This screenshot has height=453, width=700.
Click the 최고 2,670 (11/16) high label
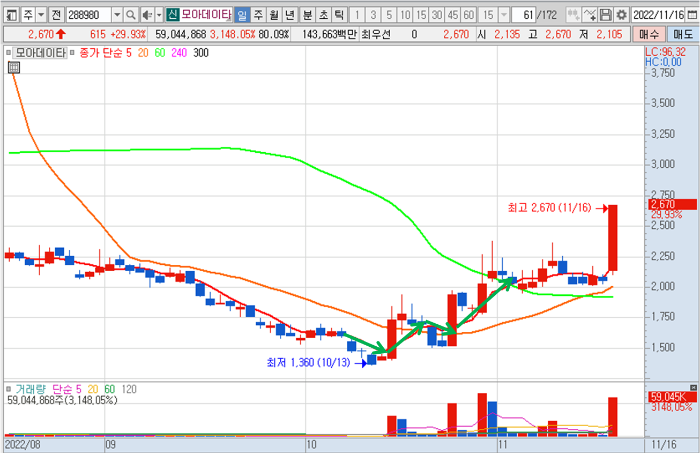tap(549, 208)
